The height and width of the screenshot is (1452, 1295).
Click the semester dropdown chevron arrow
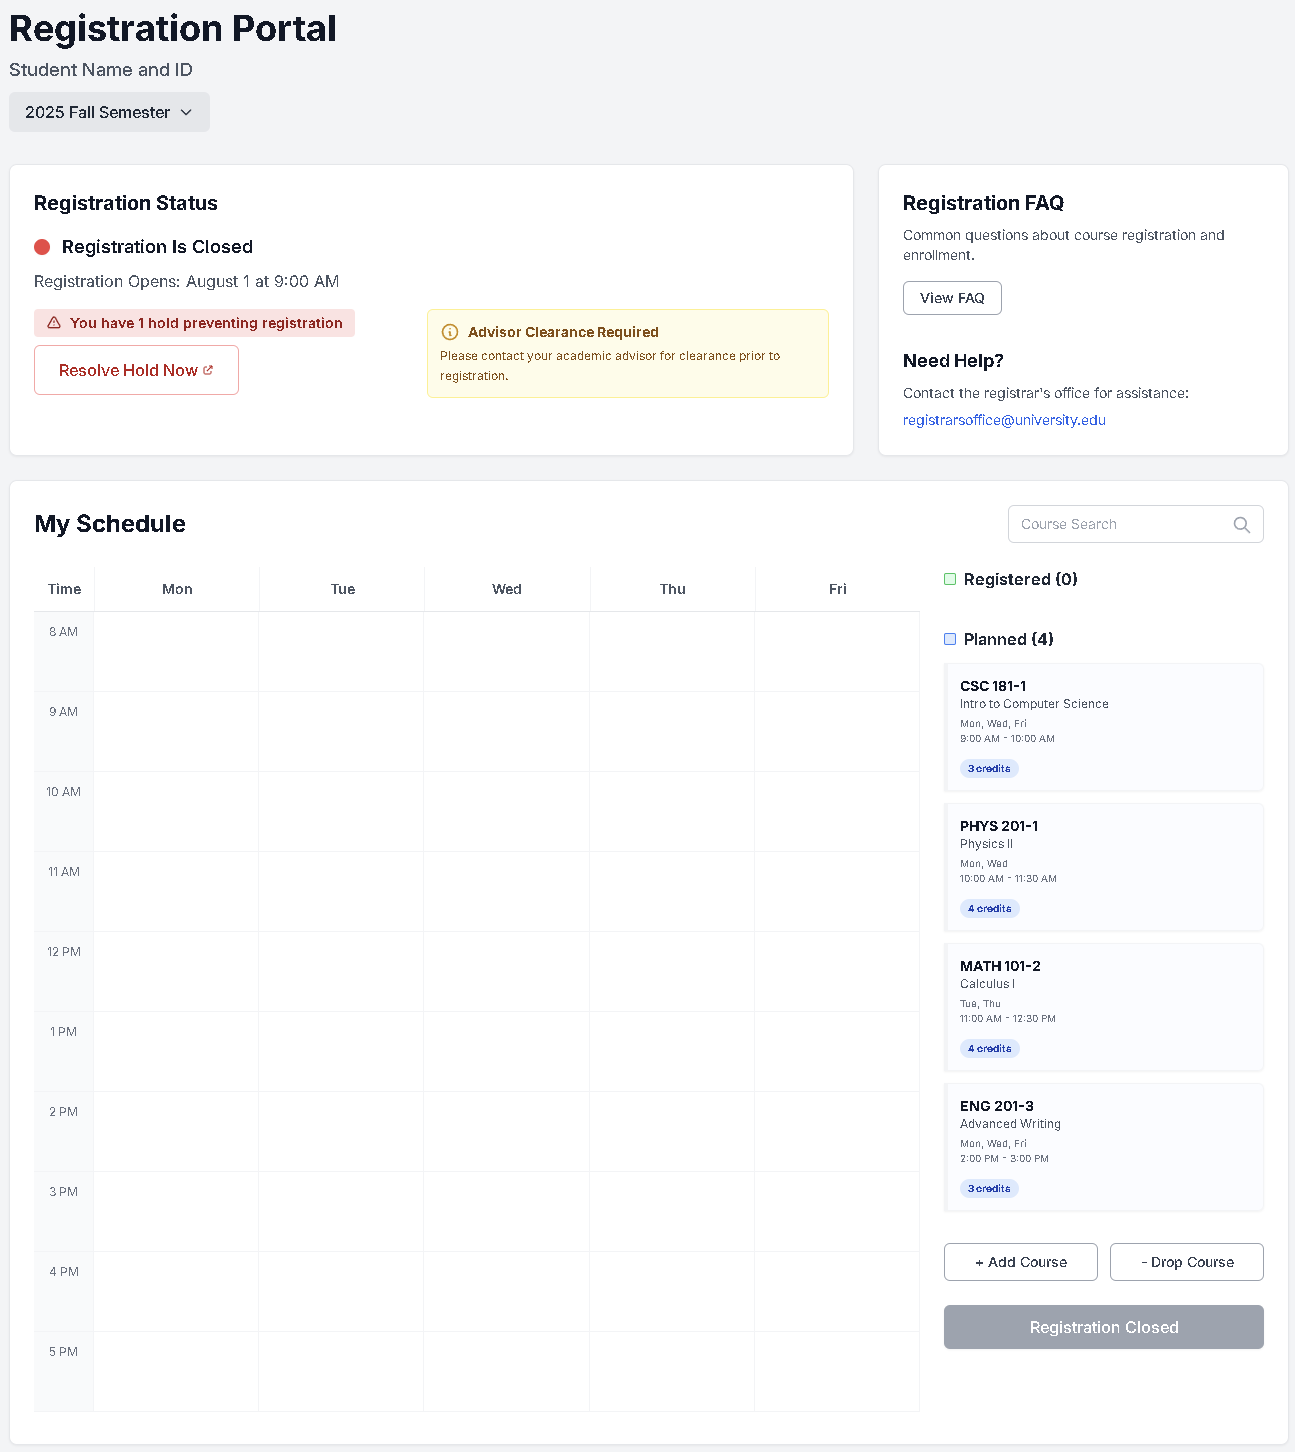pyautogui.click(x=186, y=112)
